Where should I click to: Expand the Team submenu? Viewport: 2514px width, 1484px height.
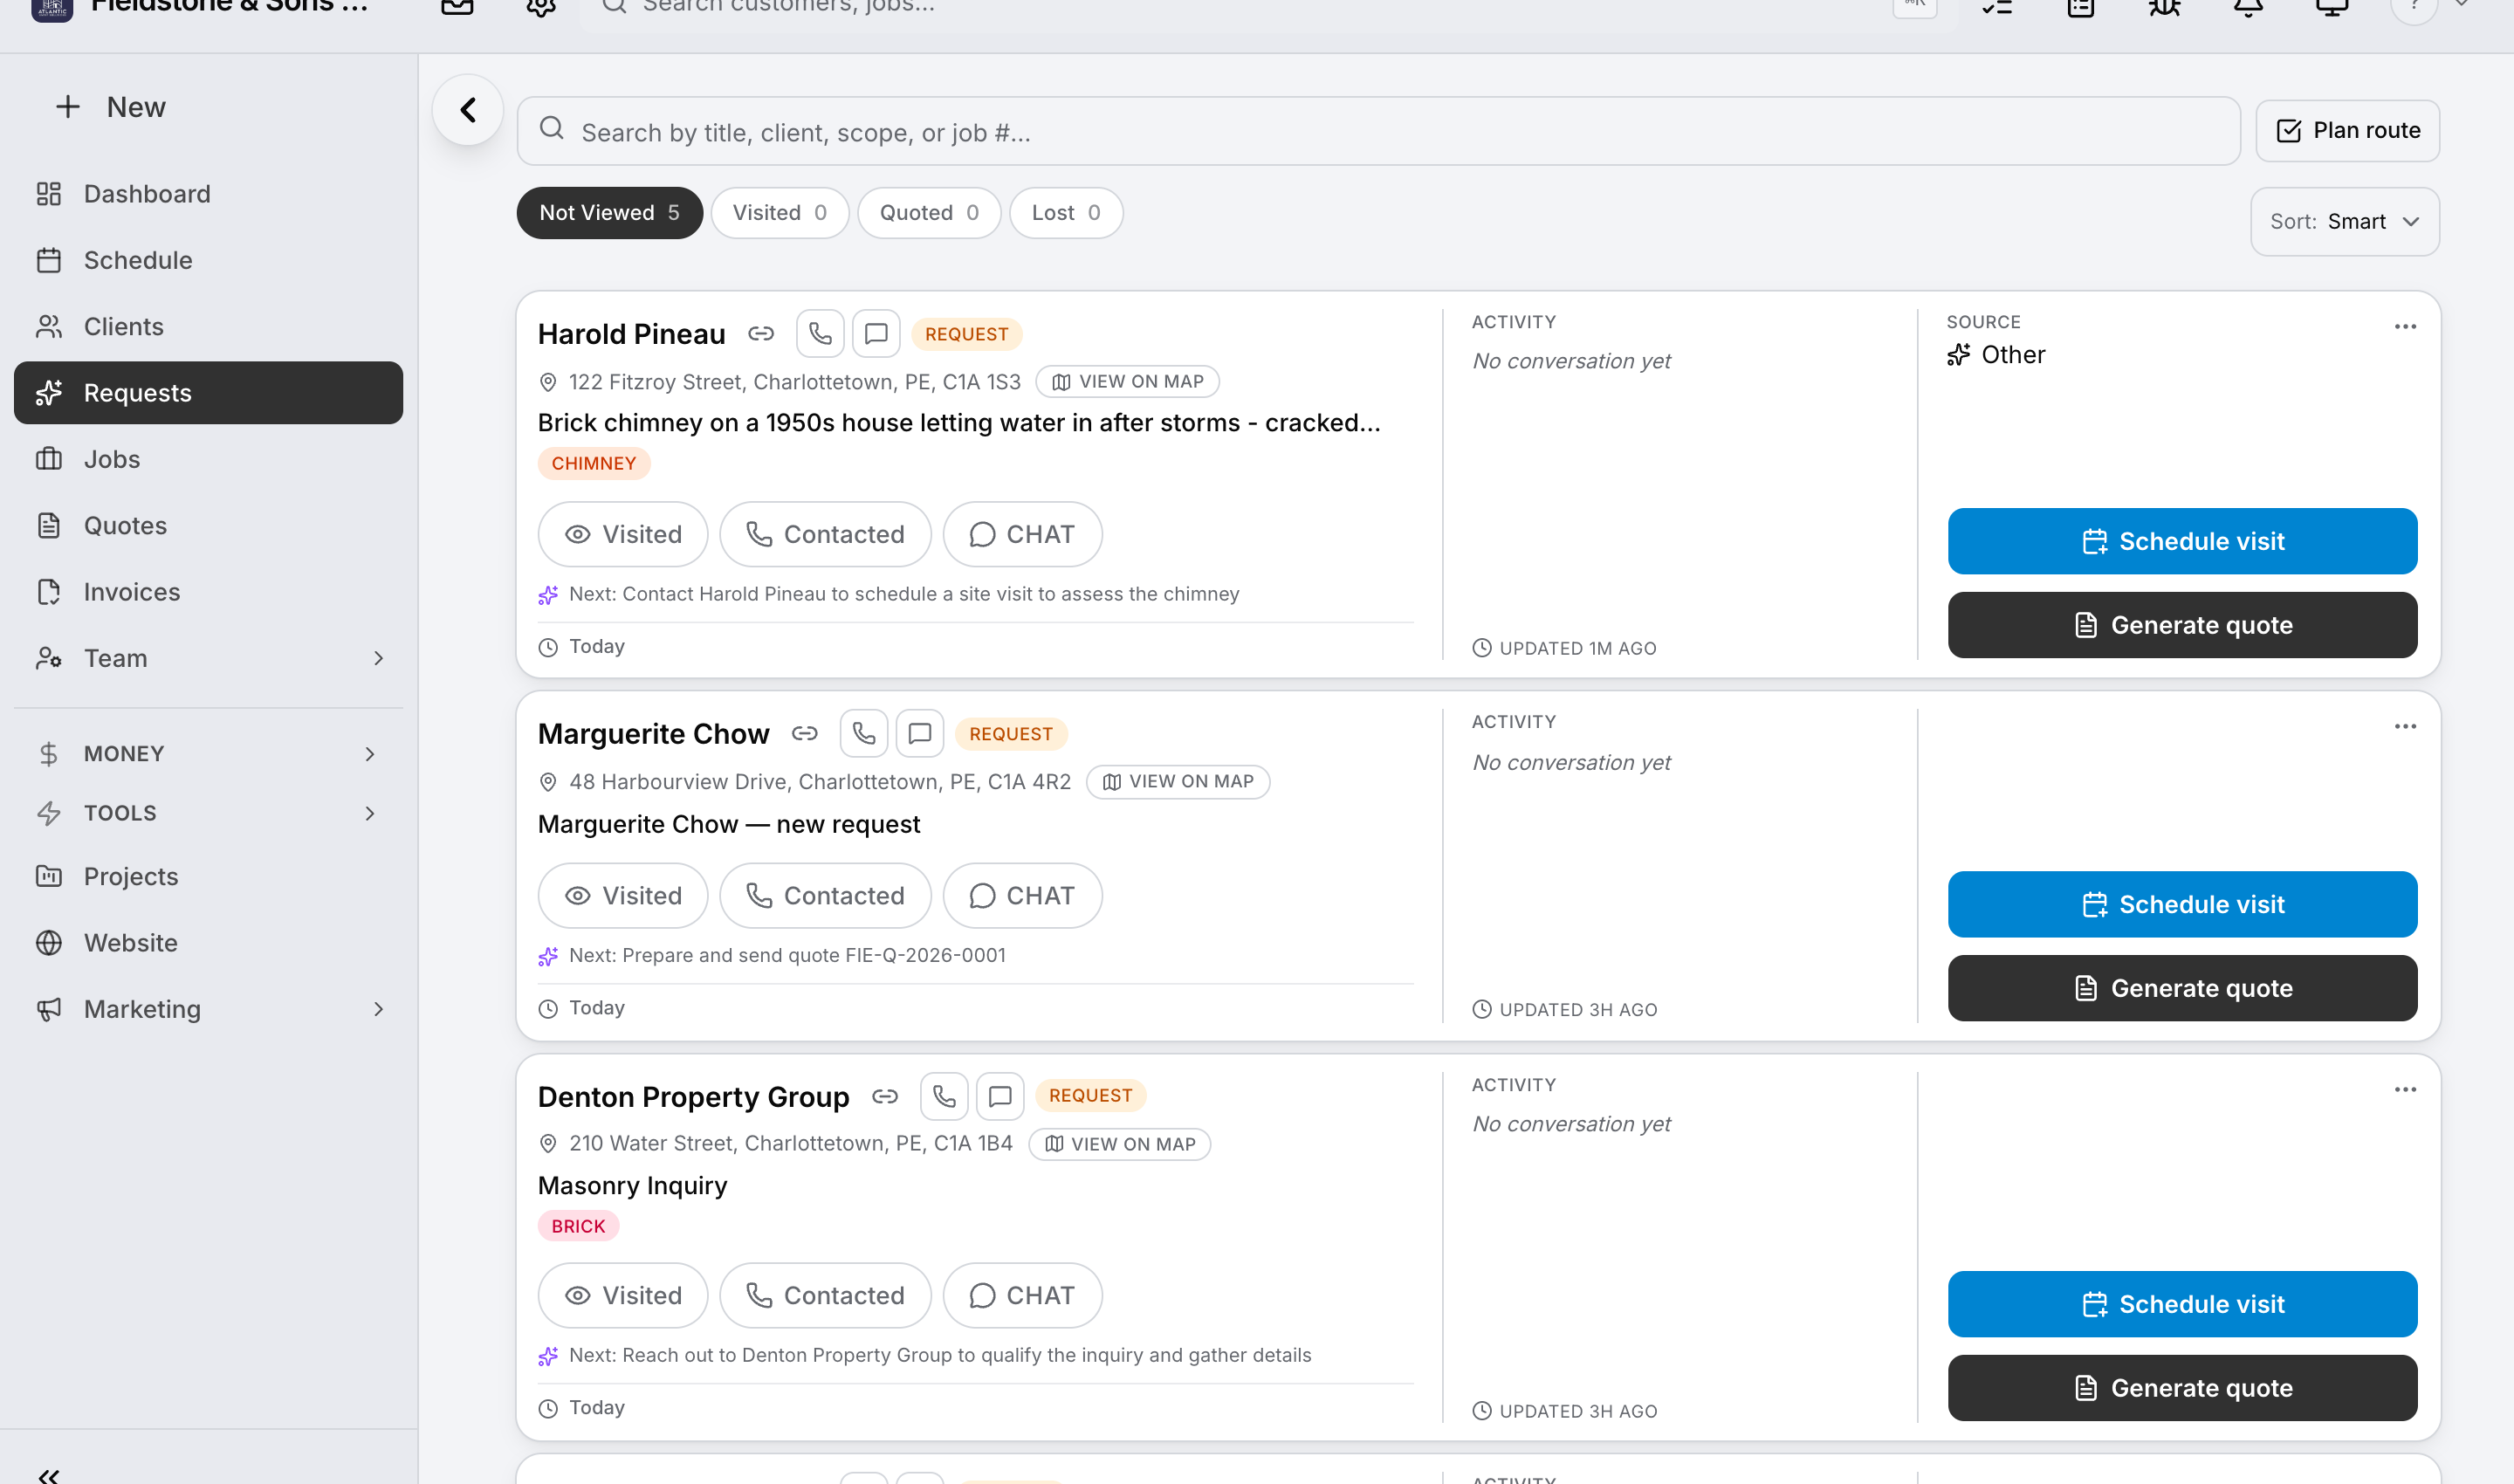coord(208,659)
